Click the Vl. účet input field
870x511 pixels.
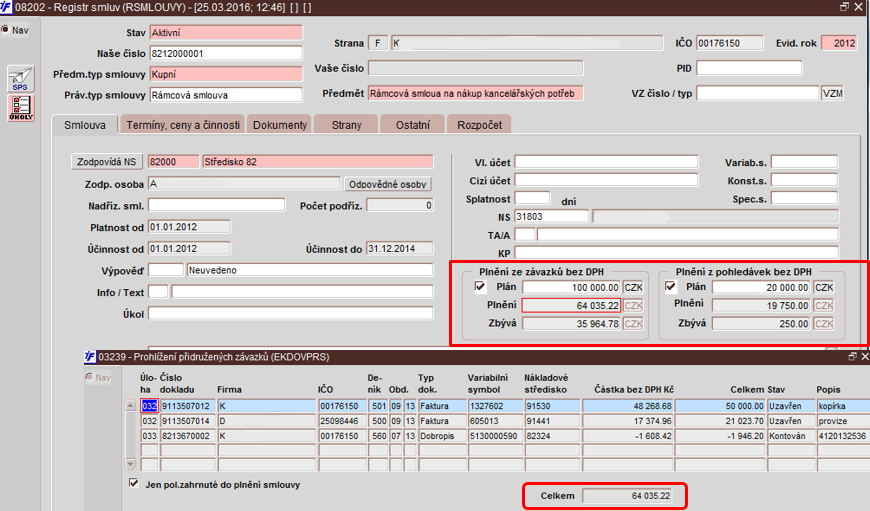point(606,162)
